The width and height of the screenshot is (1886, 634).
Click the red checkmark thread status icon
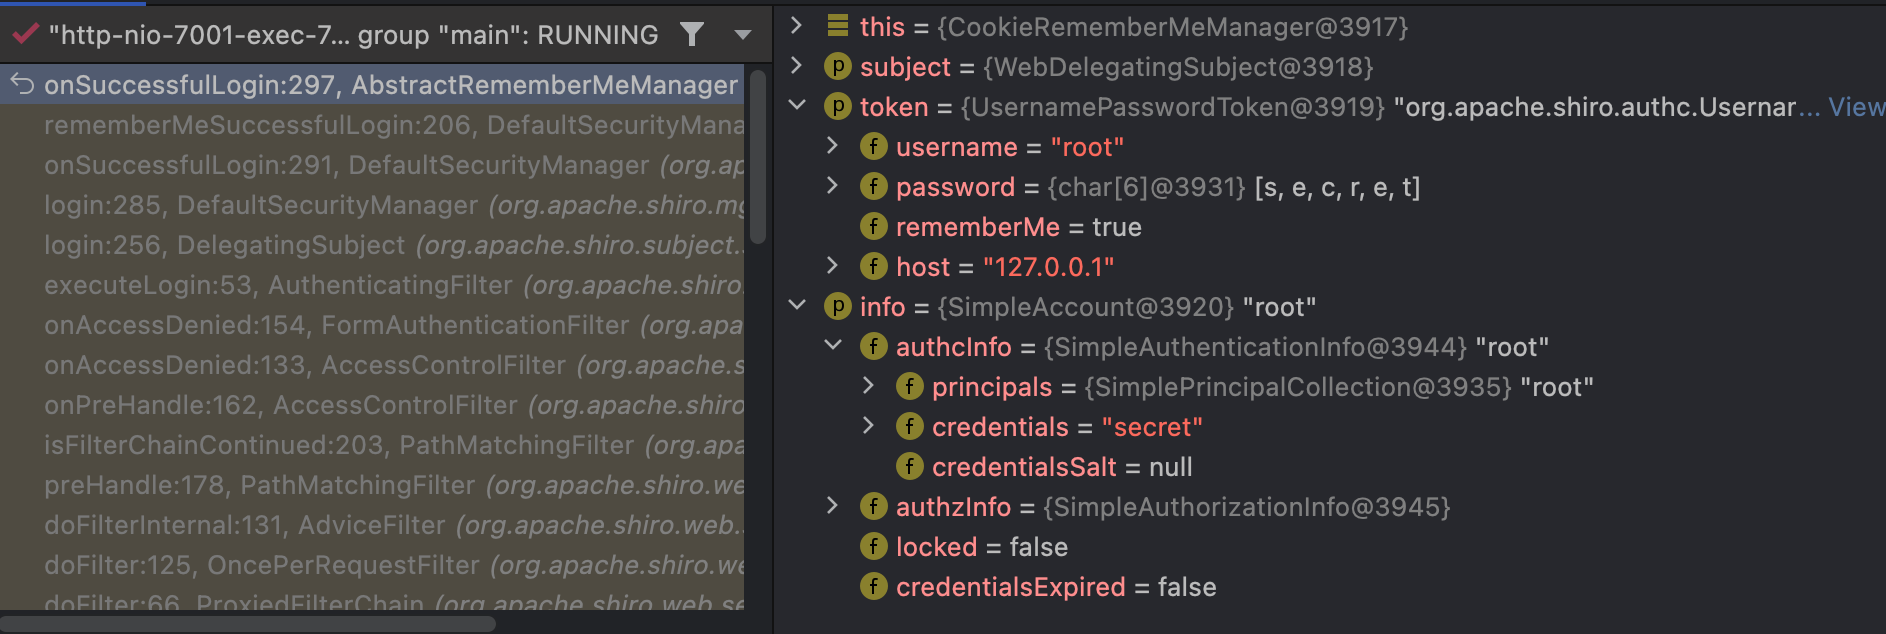[25, 35]
